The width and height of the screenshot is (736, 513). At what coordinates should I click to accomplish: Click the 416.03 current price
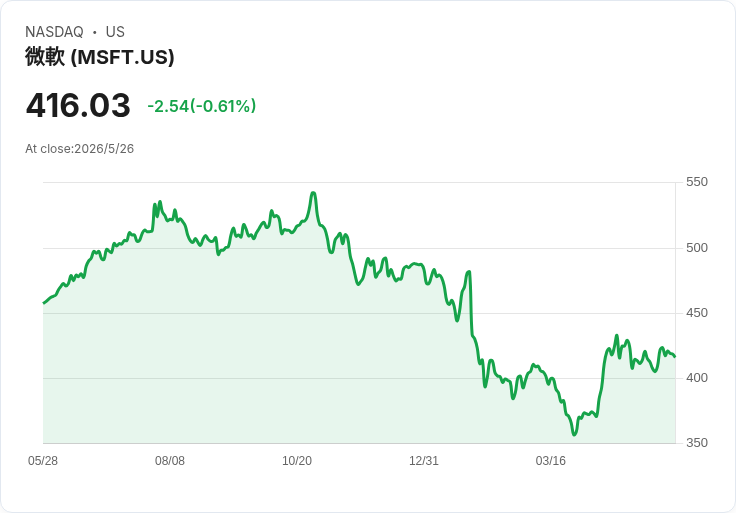point(78,105)
